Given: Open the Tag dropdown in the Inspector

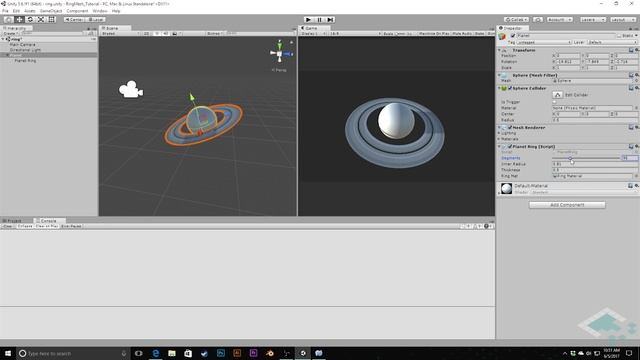Looking at the screenshot, I should [544, 42].
